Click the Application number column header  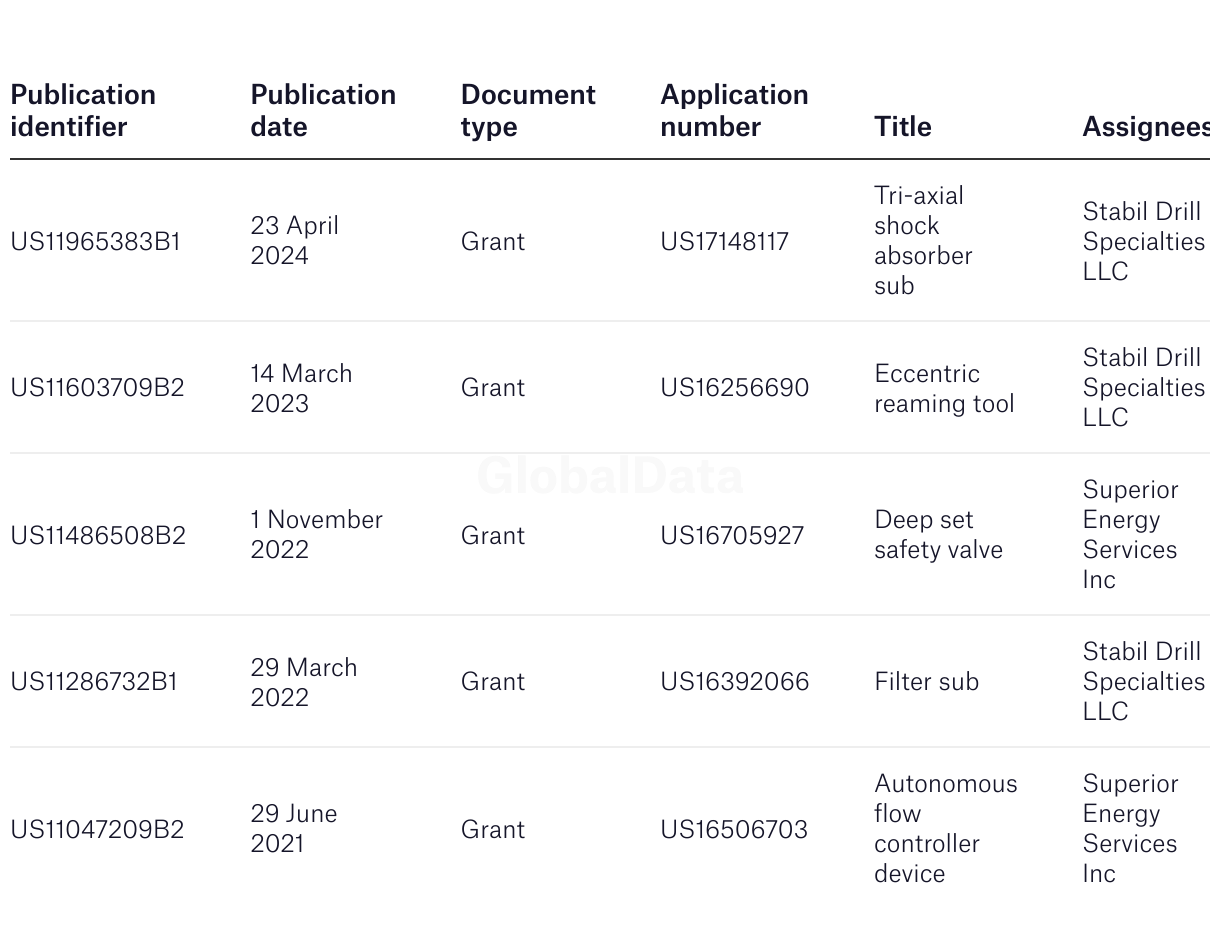[734, 110]
